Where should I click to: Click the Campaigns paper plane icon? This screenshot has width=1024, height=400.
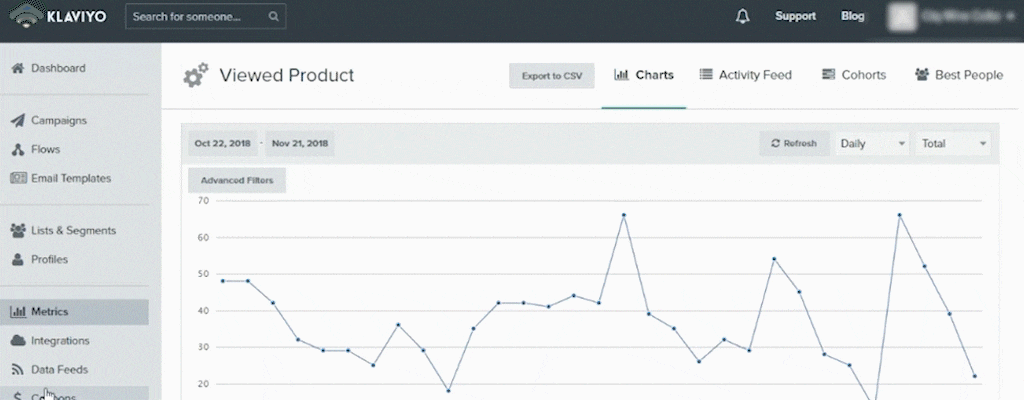coord(18,120)
